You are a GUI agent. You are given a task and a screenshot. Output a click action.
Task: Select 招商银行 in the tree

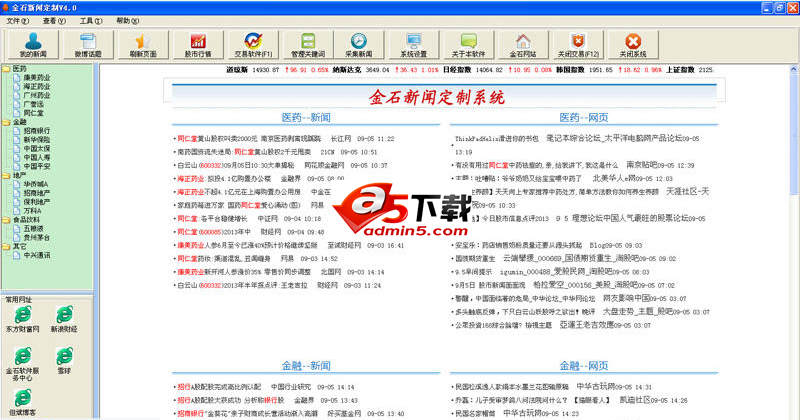tap(37, 131)
